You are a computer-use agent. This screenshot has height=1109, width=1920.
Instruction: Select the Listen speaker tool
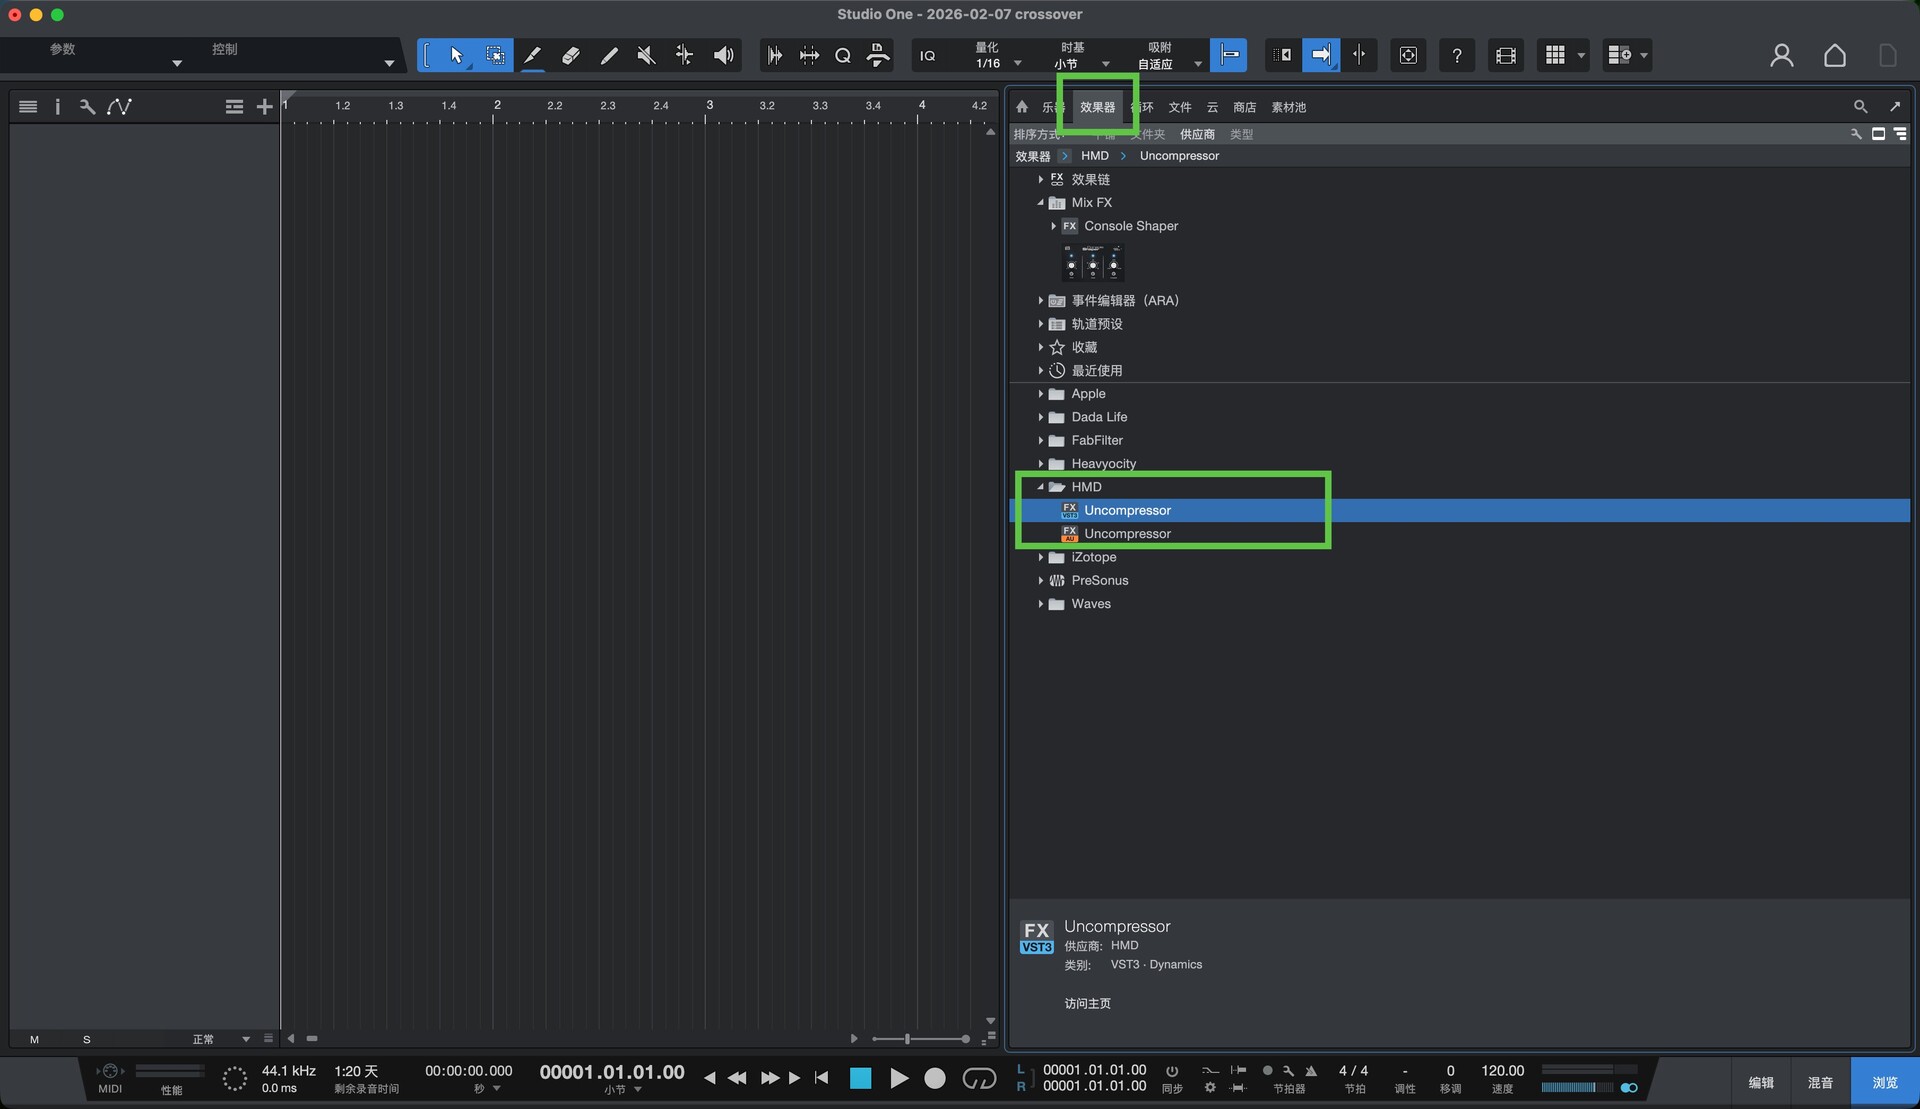pos(723,56)
